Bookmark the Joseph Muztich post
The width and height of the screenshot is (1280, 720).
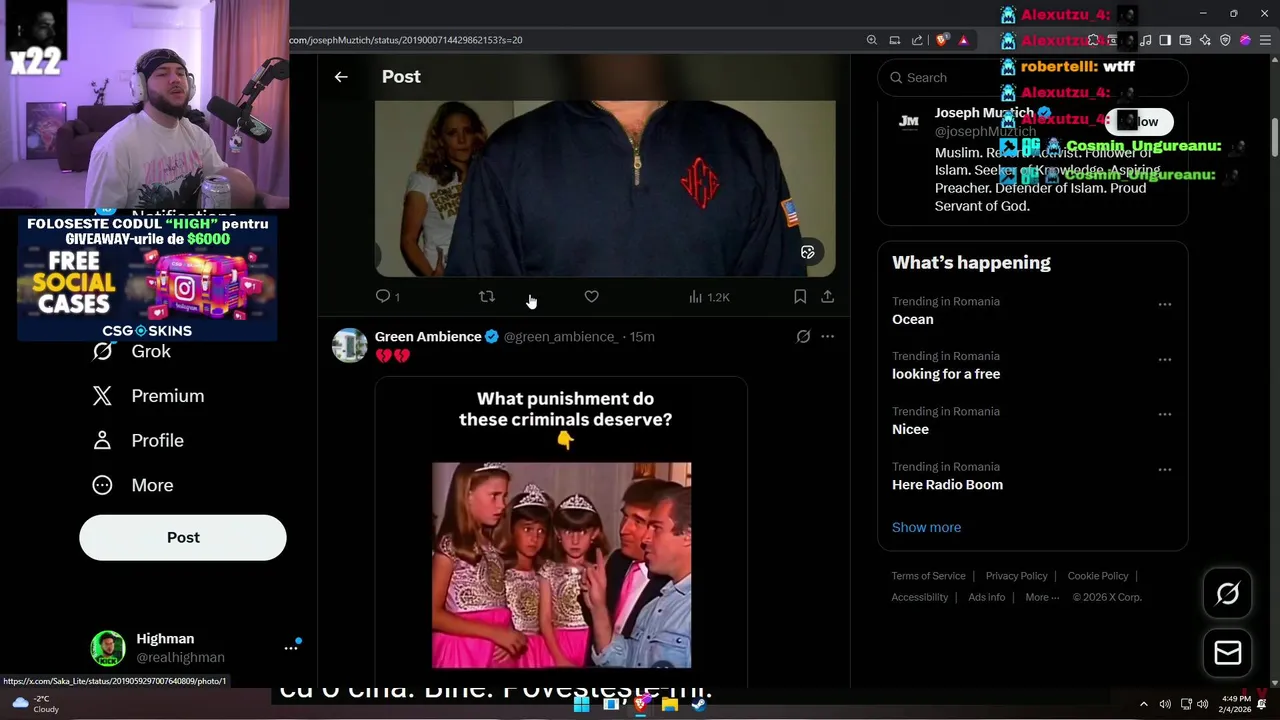pyautogui.click(x=800, y=297)
